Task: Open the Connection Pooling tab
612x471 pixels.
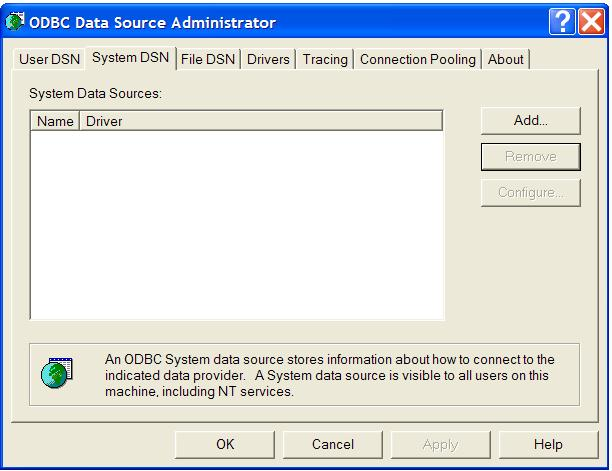Action: click(x=418, y=60)
